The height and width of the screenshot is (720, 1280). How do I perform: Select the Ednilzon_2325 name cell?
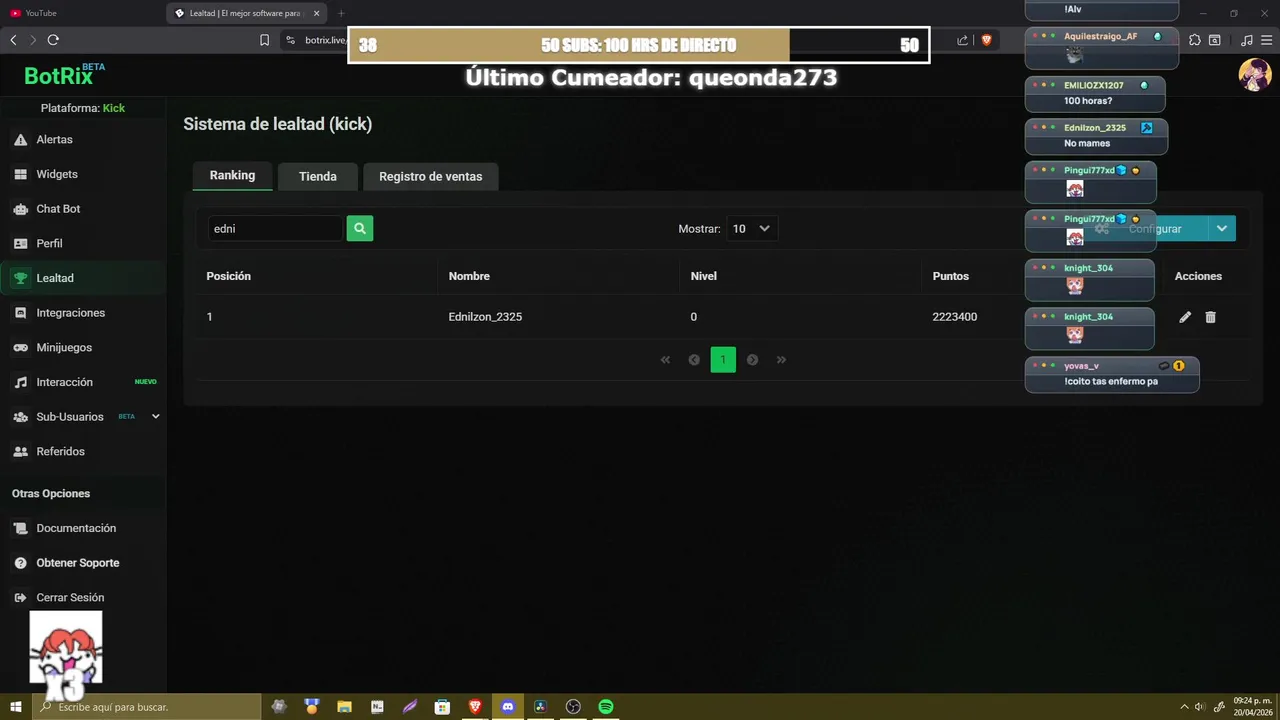(x=485, y=317)
